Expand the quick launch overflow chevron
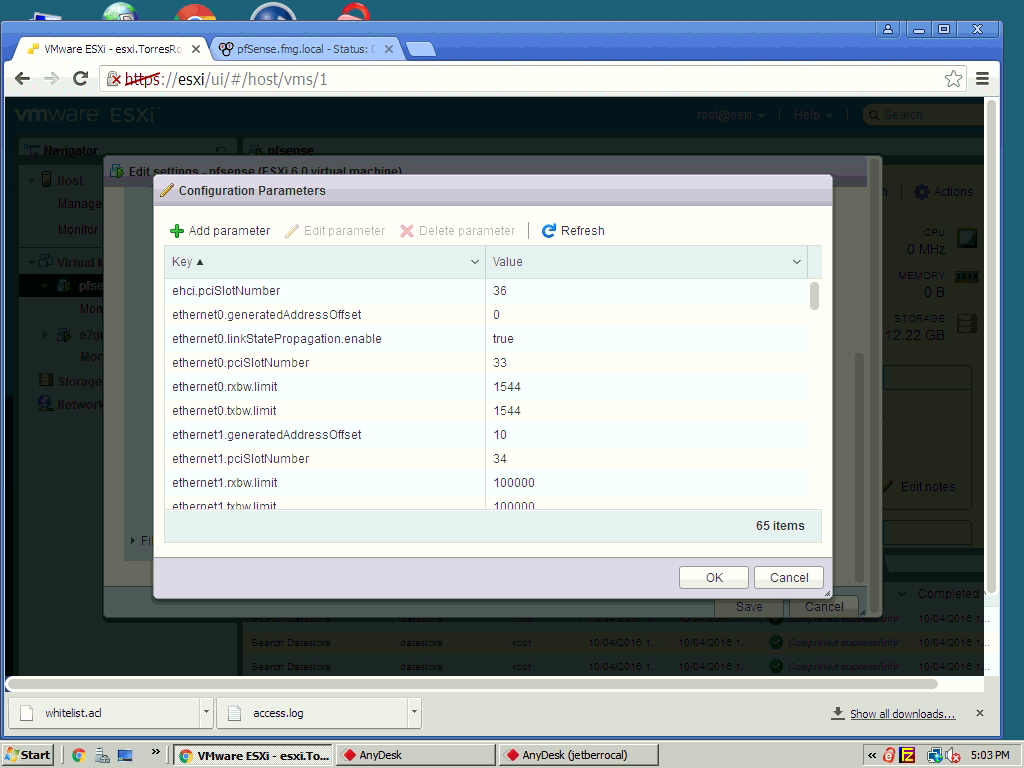The width and height of the screenshot is (1024, 768). click(x=155, y=752)
